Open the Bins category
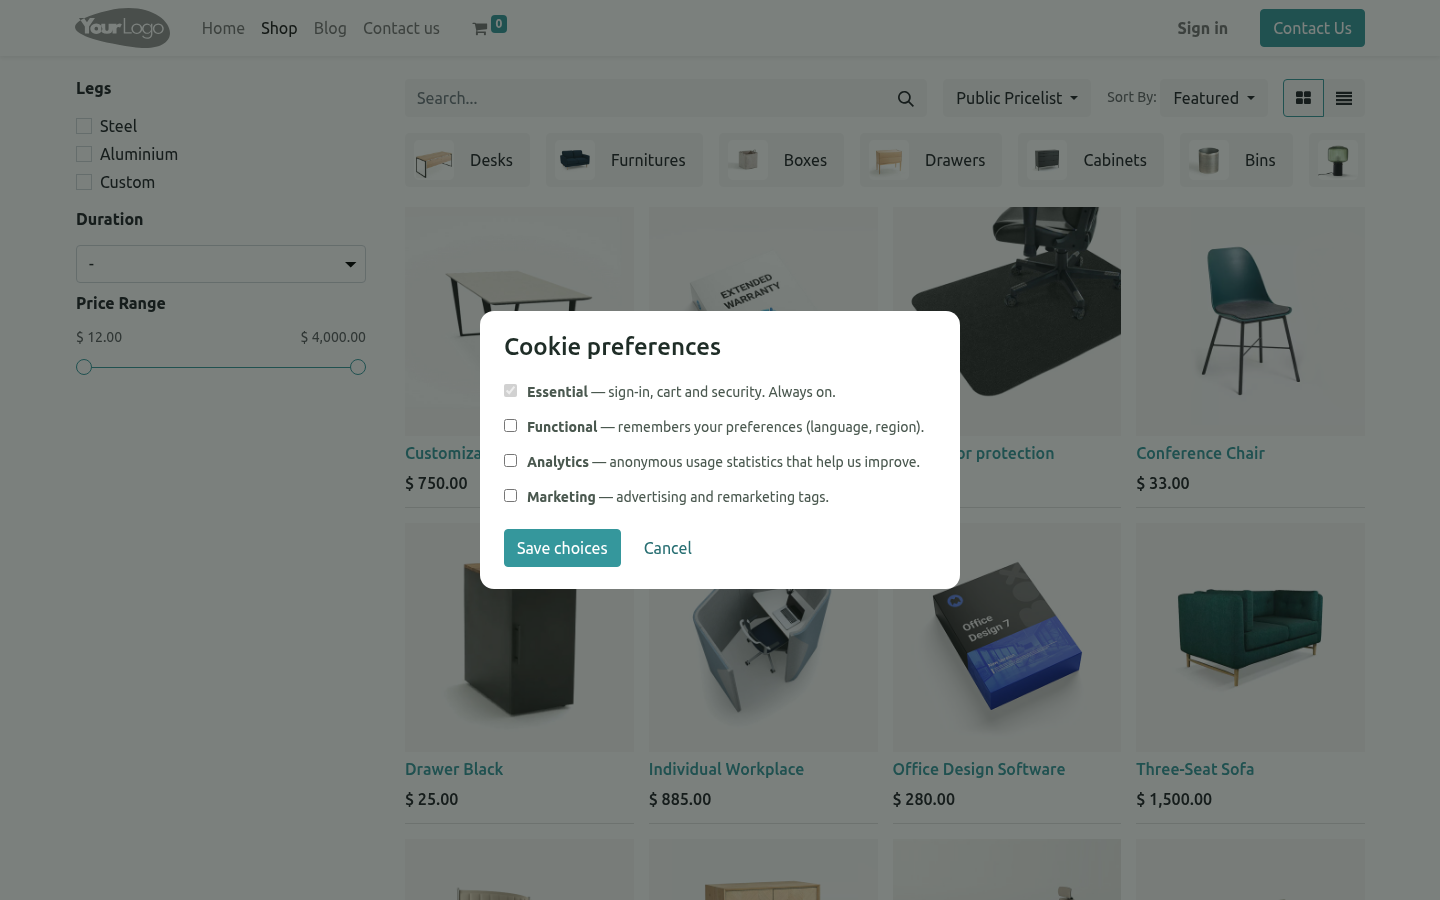The width and height of the screenshot is (1440, 900). click(1236, 160)
